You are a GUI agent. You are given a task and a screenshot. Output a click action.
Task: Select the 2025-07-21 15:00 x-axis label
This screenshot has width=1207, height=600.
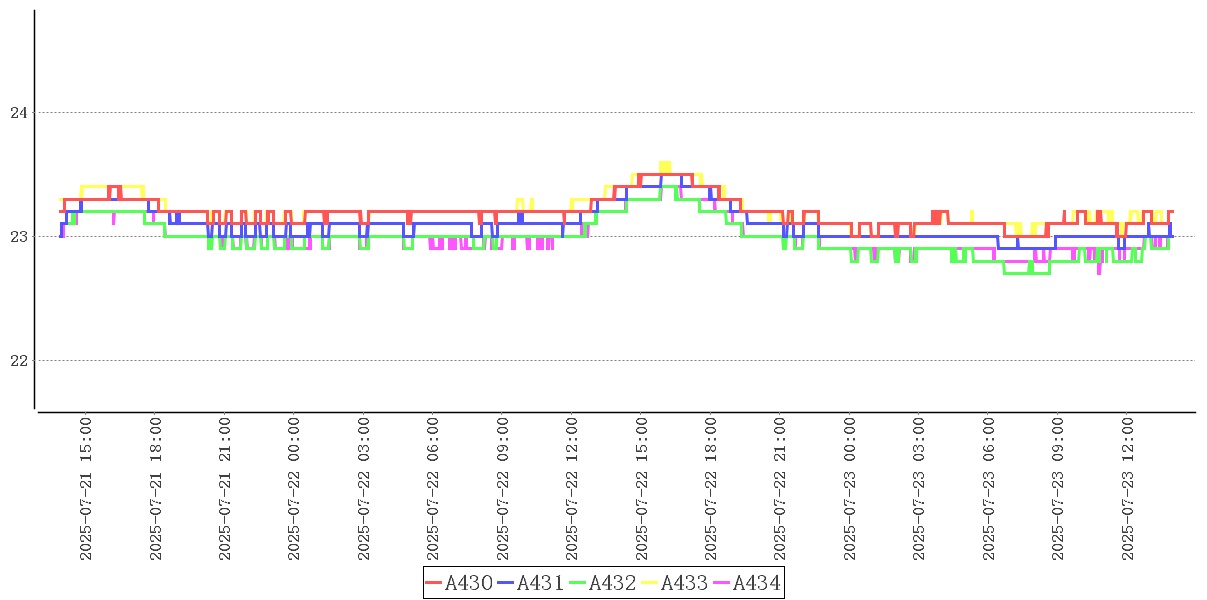[x=86, y=489]
